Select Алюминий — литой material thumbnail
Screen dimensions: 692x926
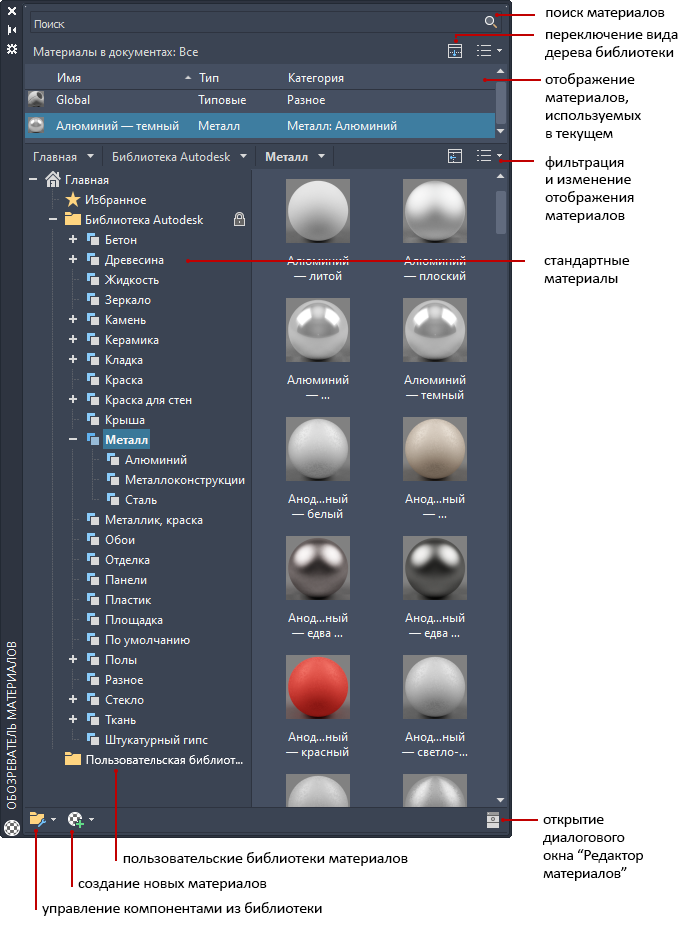coord(318,211)
